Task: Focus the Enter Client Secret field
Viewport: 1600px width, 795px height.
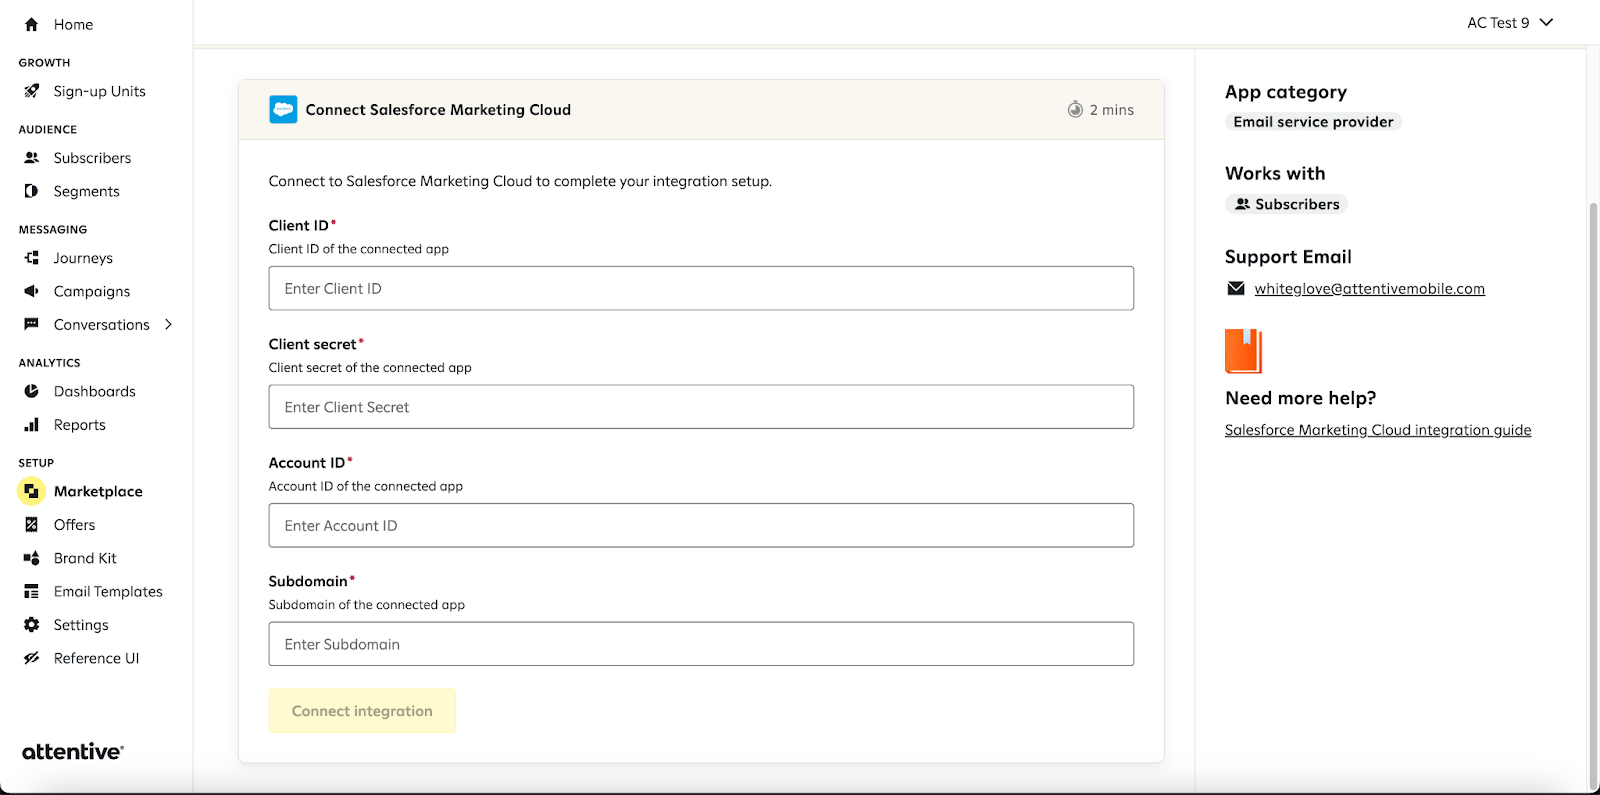Action: tap(701, 407)
